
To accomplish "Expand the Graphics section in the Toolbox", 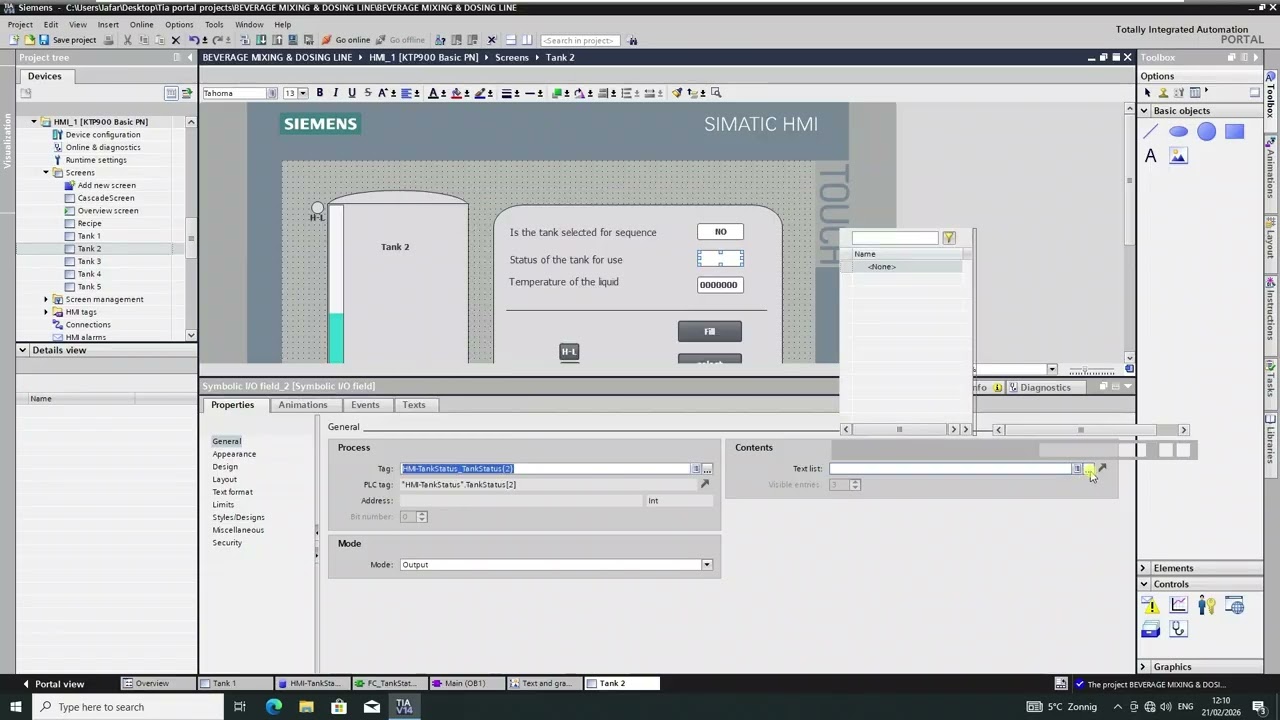I will point(1143,667).
